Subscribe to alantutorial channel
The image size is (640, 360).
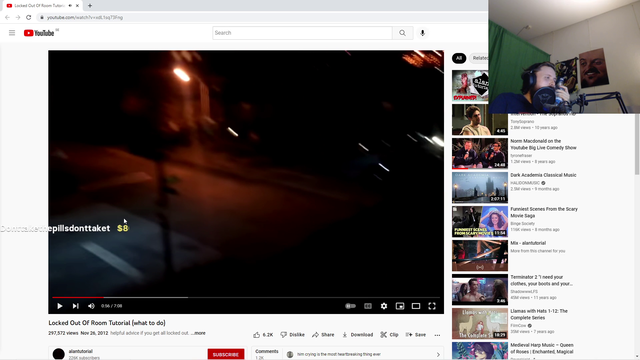tap(226, 354)
